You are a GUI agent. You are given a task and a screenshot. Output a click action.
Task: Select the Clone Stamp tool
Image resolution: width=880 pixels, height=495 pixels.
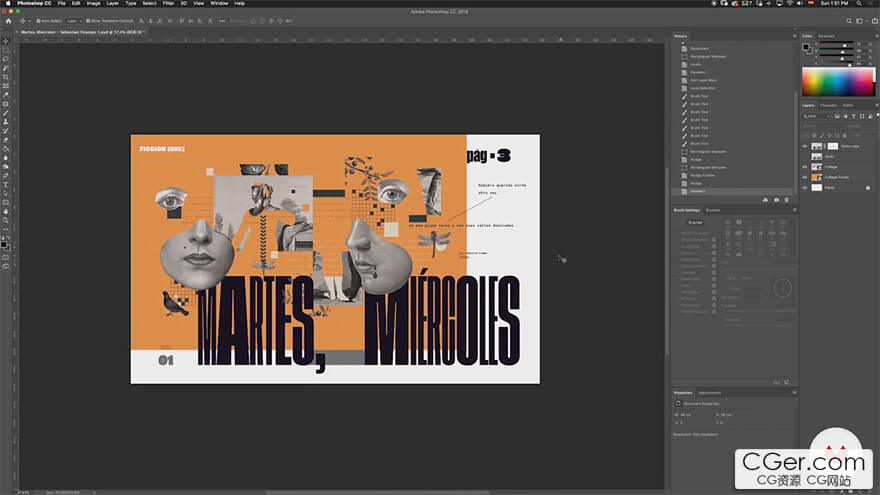pyautogui.click(x=6, y=122)
